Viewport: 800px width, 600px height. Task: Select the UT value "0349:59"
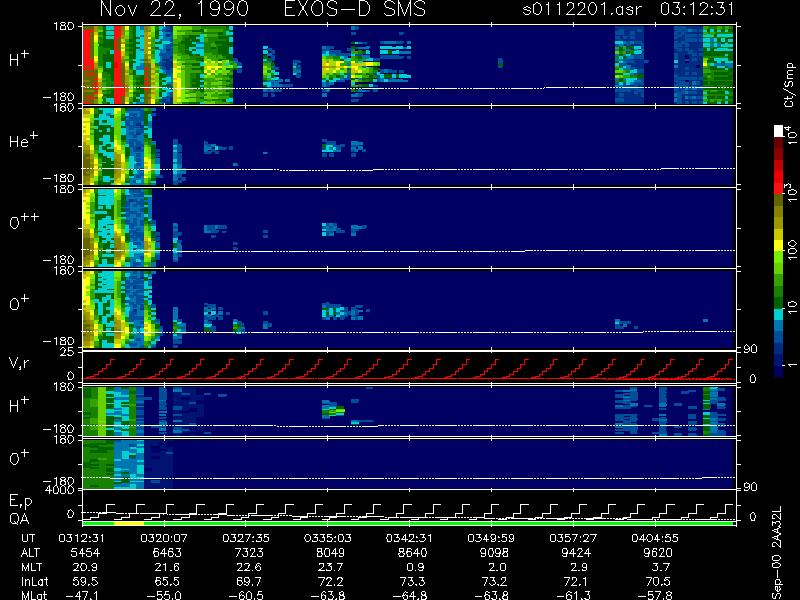[x=491, y=538]
